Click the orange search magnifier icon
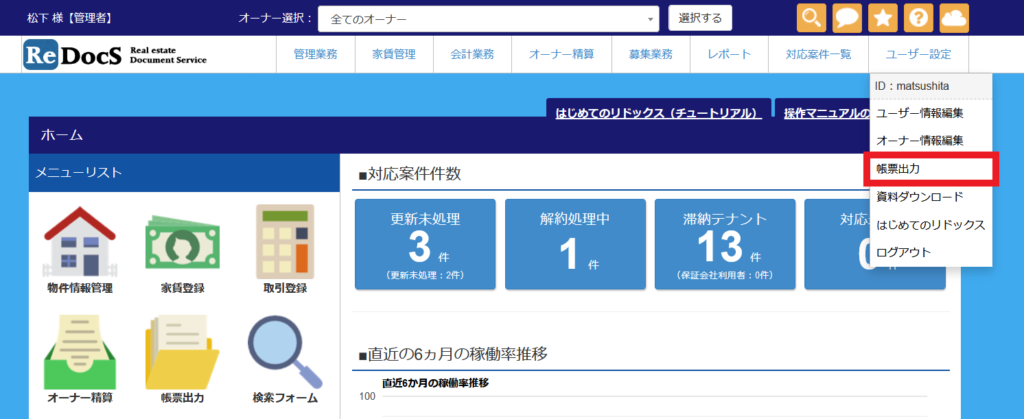The height and width of the screenshot is (419, 1024). click(812, 18)
